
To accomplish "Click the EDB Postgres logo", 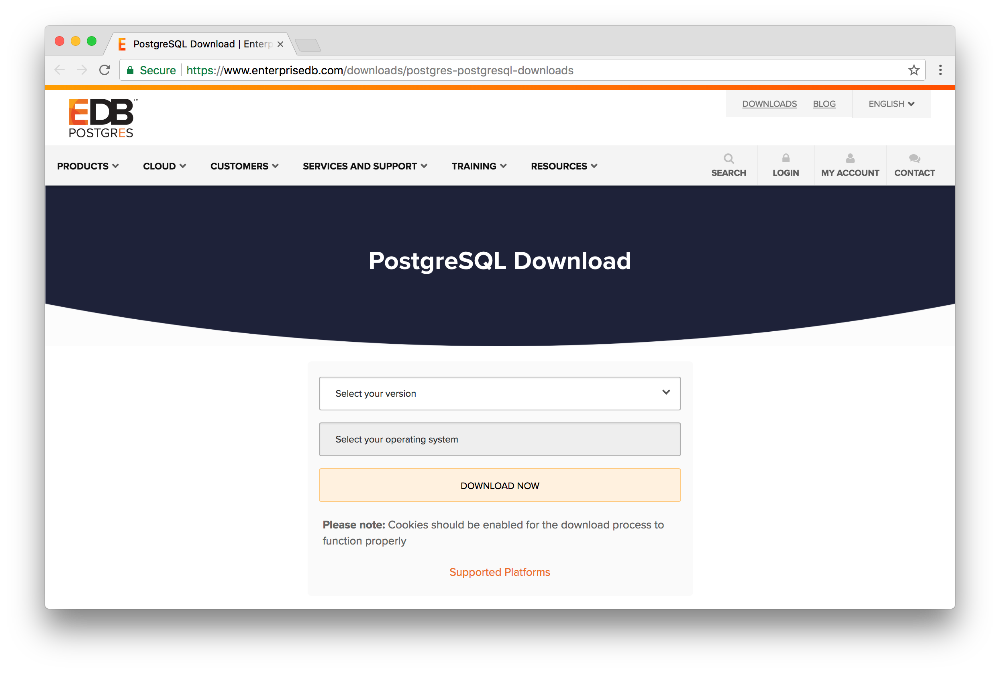I will [102, 118].
